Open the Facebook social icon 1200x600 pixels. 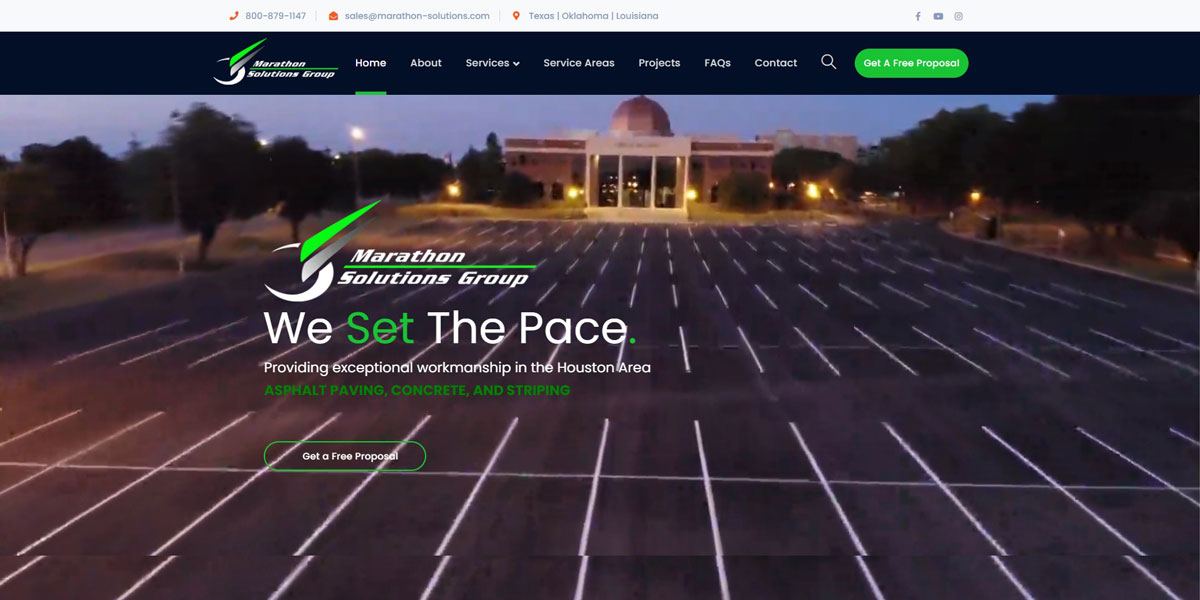coord(918,16)
